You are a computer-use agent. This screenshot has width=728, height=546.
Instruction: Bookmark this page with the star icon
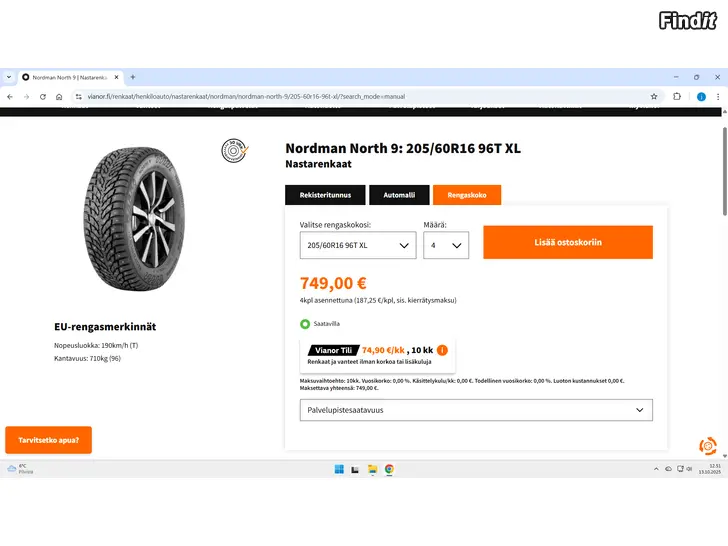(654, 97)
